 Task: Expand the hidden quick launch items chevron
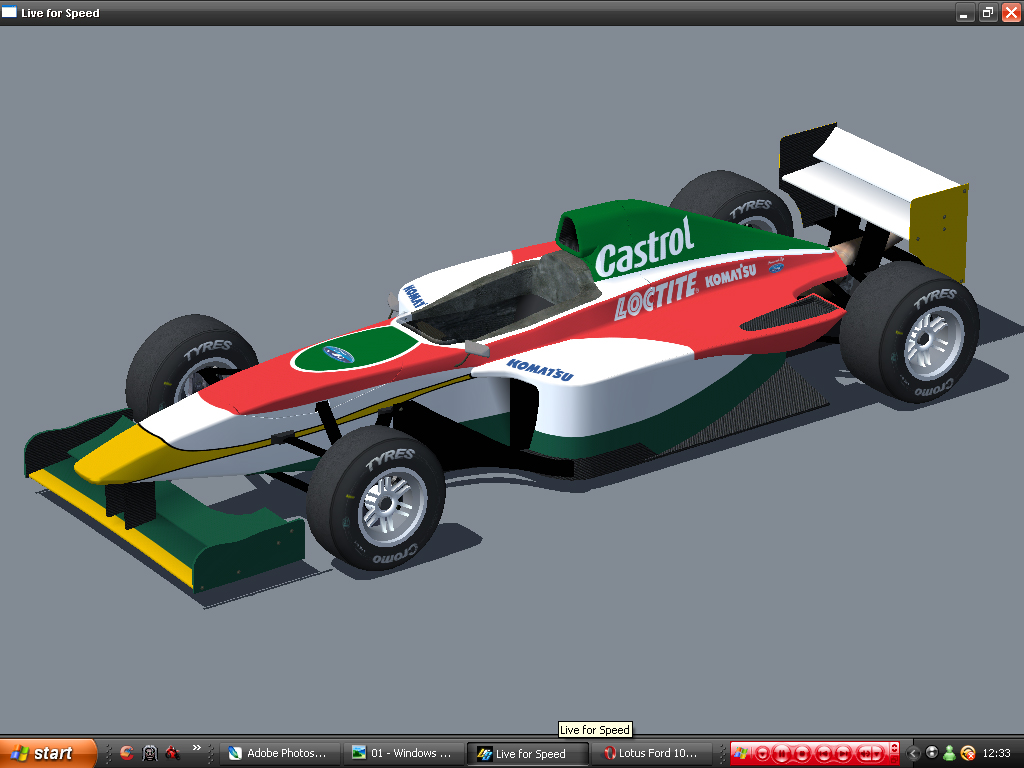coord(197,748)
